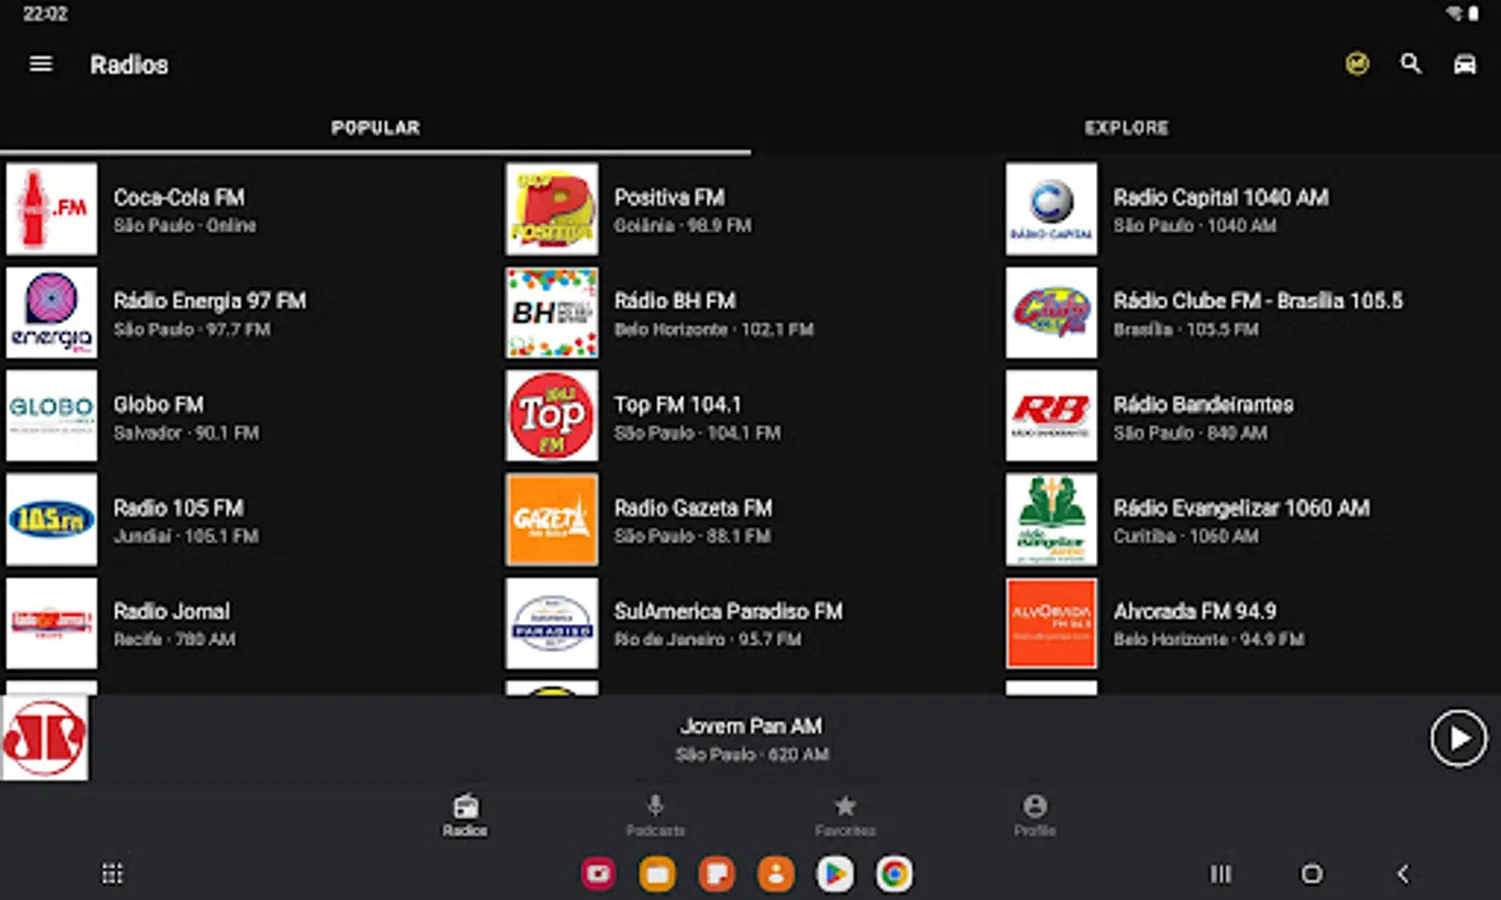
Task: Select Rádio Energia 97 FM station name
Action: [210, 301]
